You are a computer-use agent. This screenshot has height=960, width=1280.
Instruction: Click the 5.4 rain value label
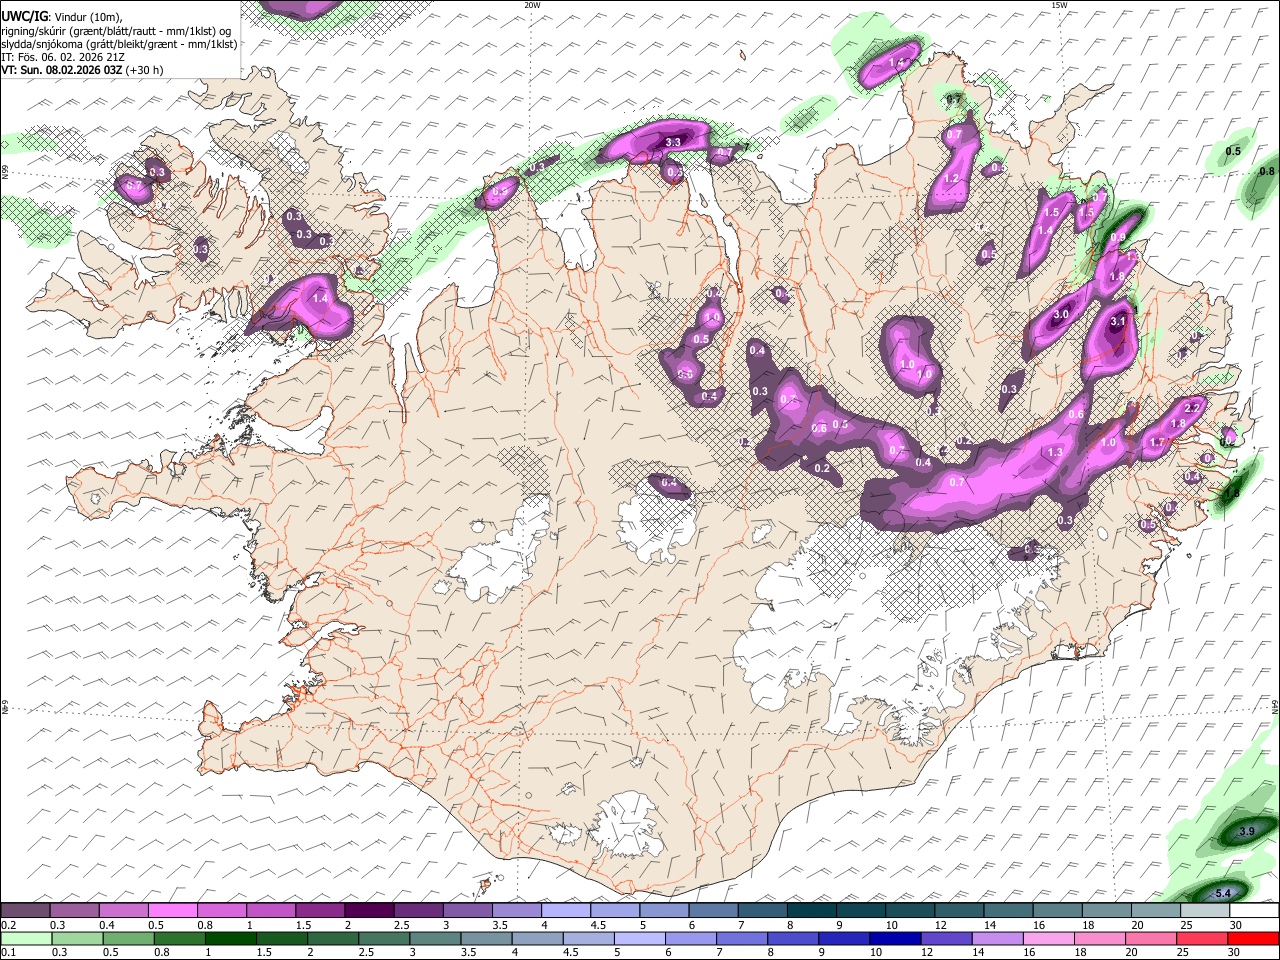coord(1222,893)
